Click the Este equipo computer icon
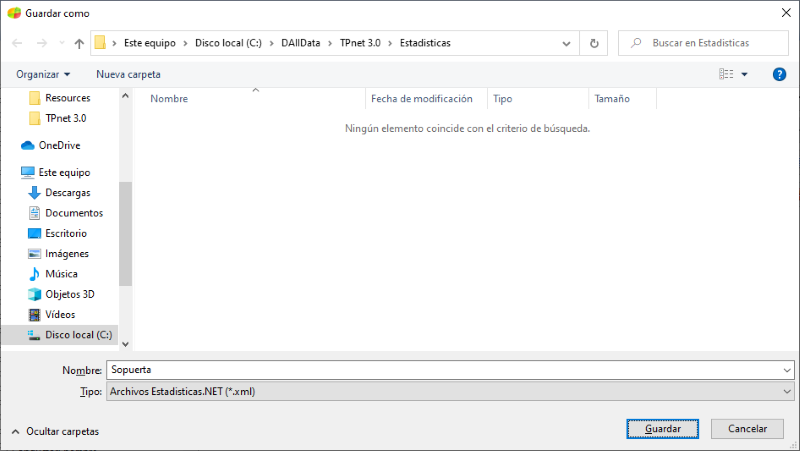The height and width of the screenshot is (451, 800). 28,172
